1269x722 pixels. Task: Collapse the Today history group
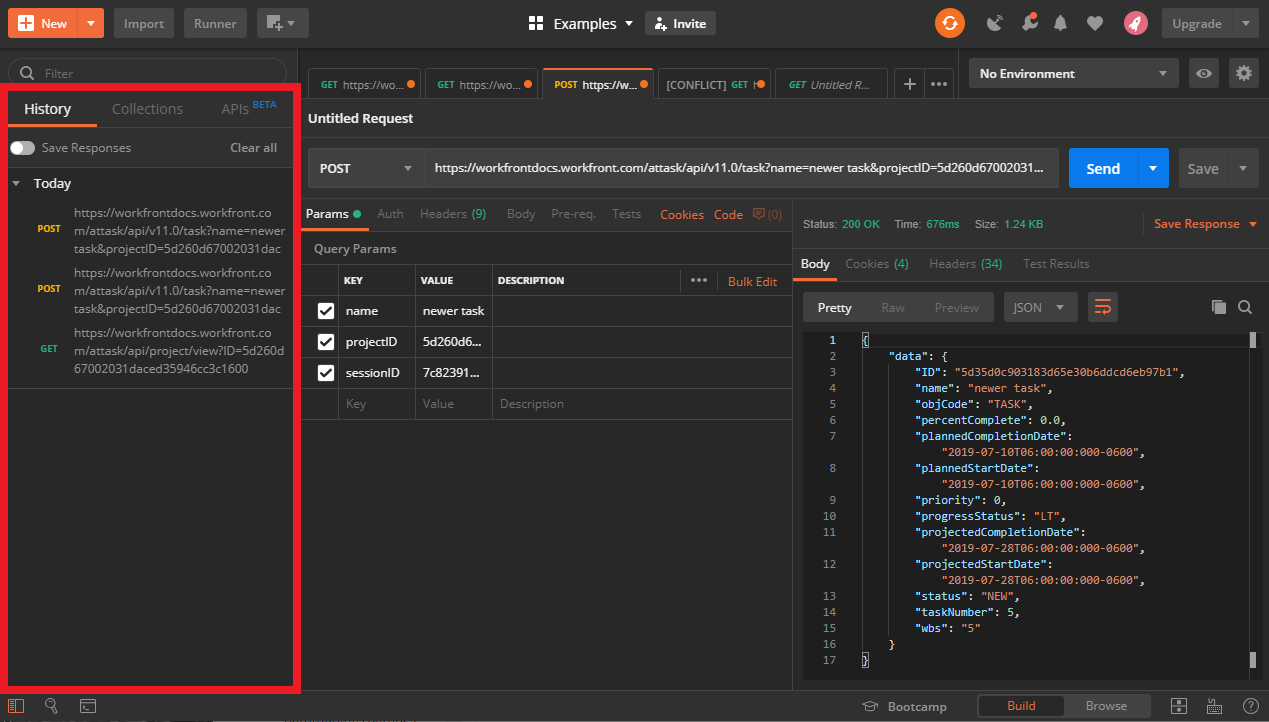[x=16, y=184]
